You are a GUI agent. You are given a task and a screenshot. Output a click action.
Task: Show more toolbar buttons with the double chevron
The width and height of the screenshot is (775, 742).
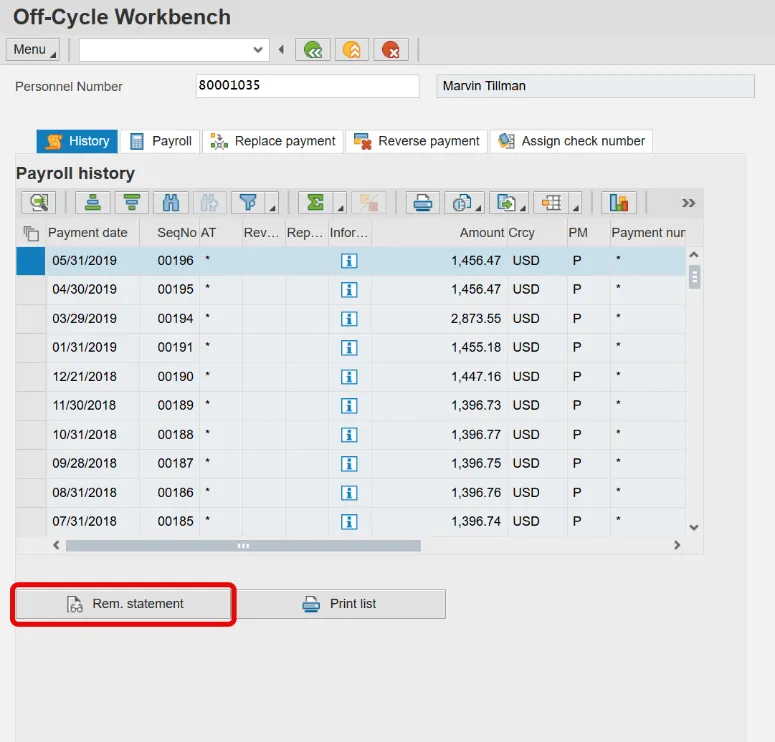pos(688,202)
